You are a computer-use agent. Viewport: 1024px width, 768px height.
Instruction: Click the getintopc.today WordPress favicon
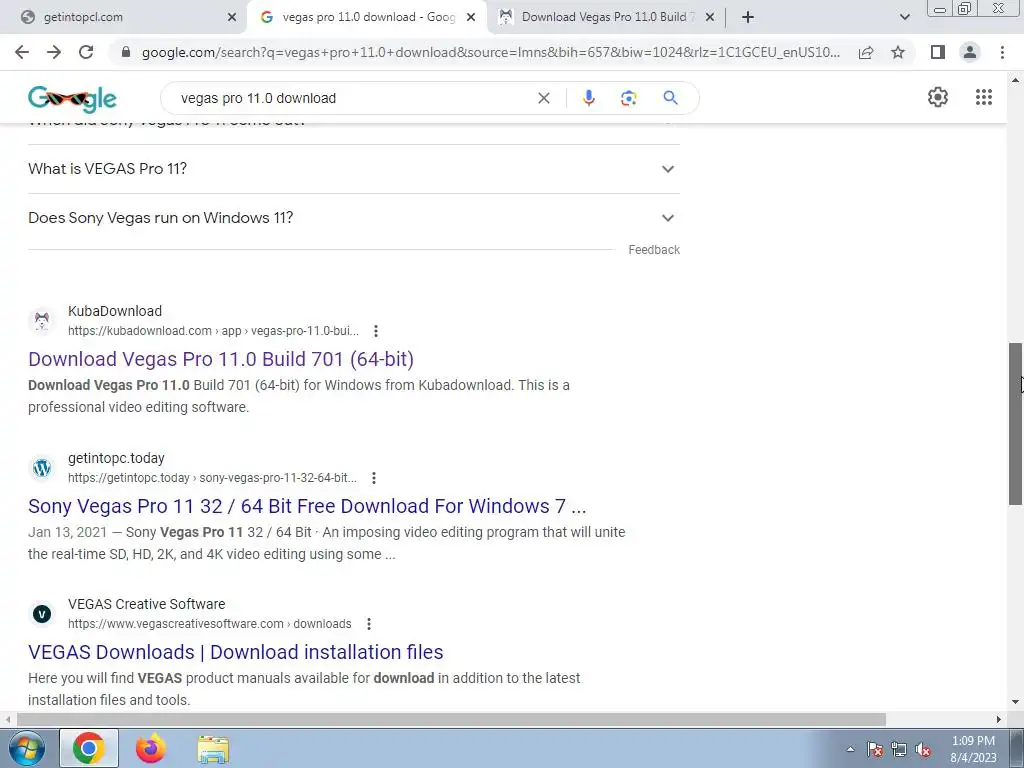(42, 468)
